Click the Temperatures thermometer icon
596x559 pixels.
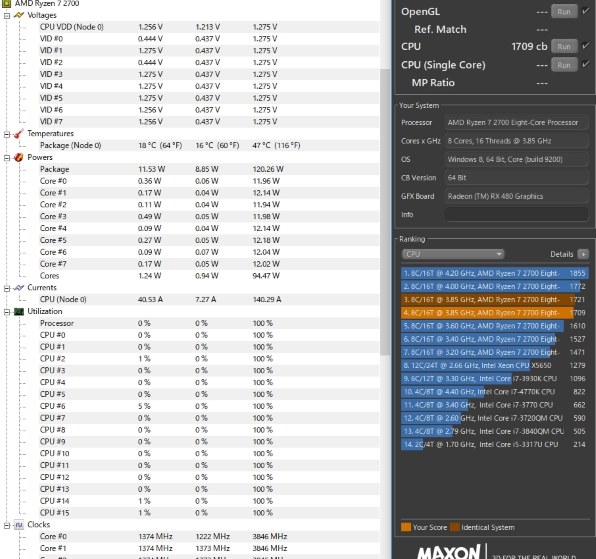tap(18, 134)
